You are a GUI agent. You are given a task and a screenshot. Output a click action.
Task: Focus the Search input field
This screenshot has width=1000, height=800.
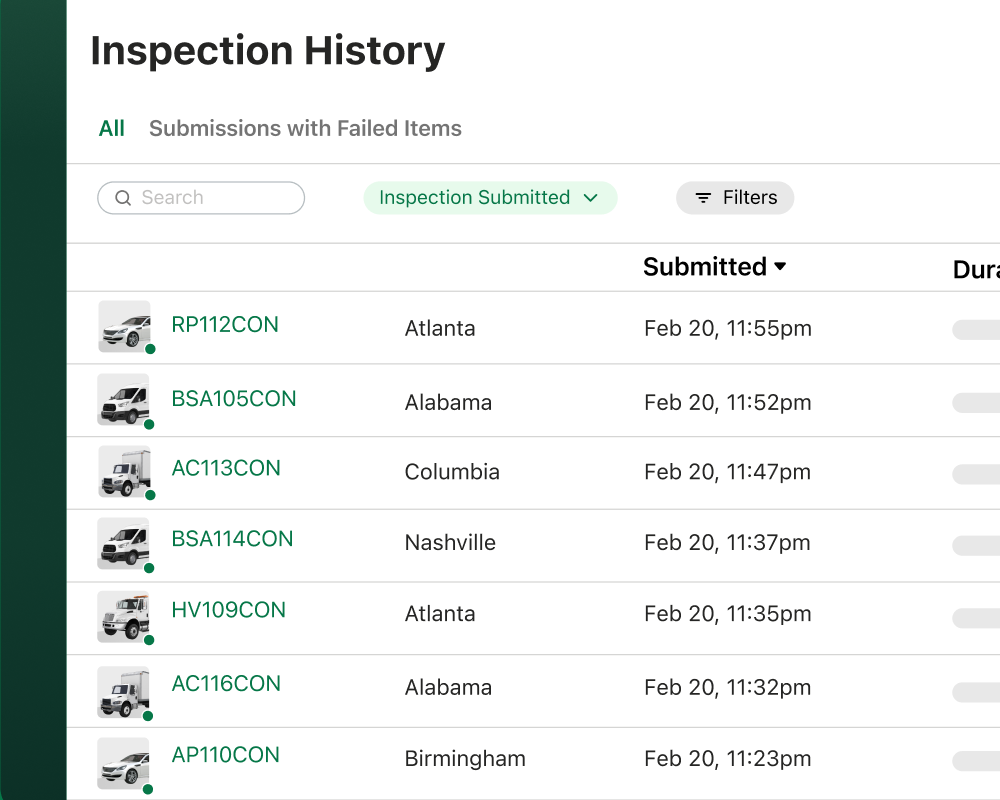(201, 198)
